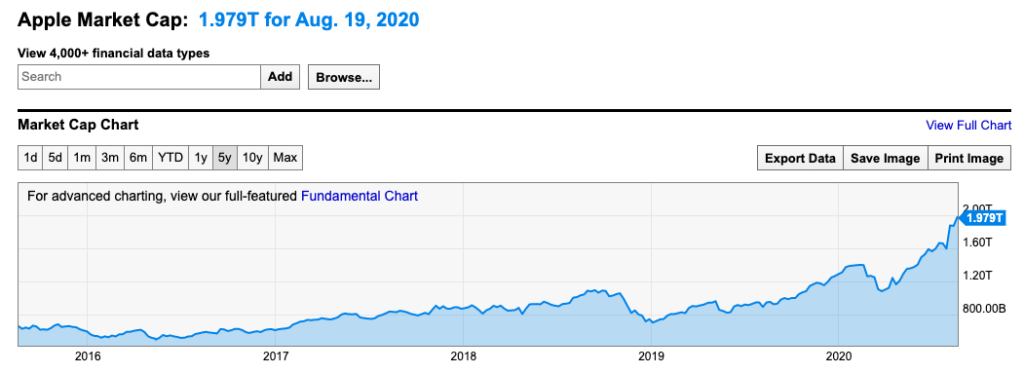Switch chart to 3m range
Screen dimensions: 1024x373
pyautogui.click(x=110, y=158)
